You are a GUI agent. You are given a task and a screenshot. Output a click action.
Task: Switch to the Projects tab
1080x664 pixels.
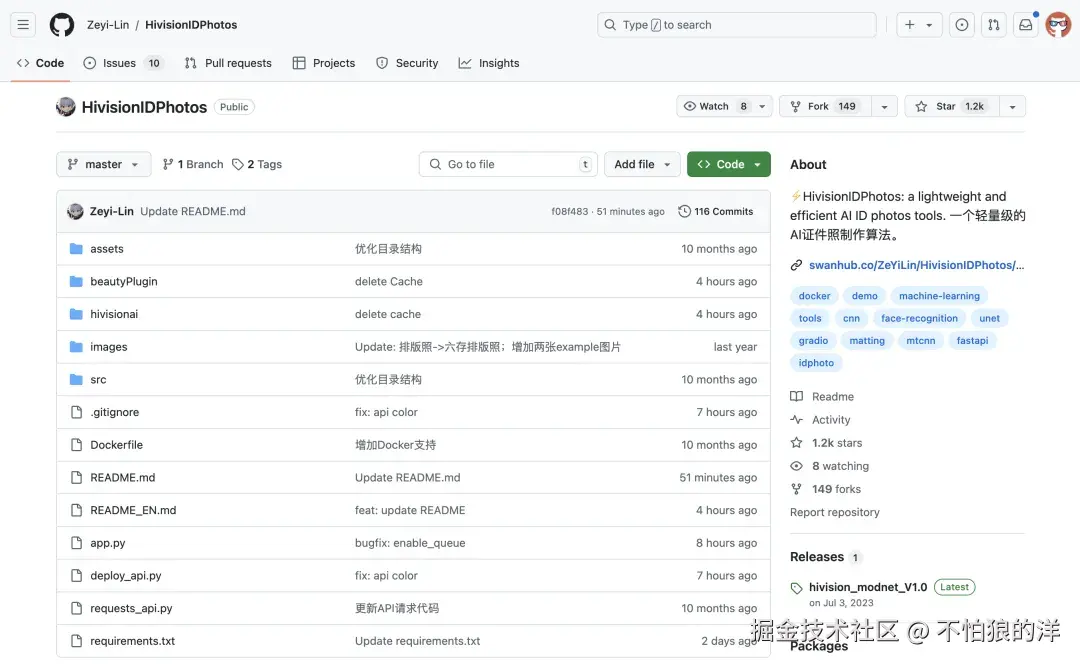click(x=324, y=63)
